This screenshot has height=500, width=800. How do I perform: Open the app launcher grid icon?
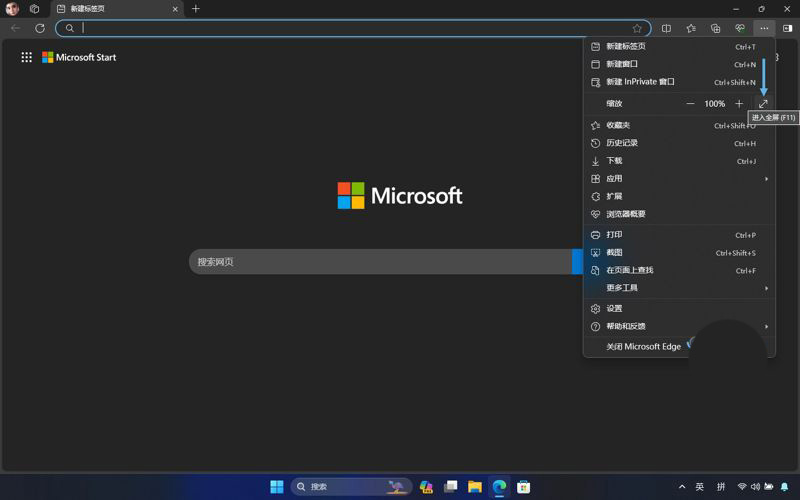(27, 57)
